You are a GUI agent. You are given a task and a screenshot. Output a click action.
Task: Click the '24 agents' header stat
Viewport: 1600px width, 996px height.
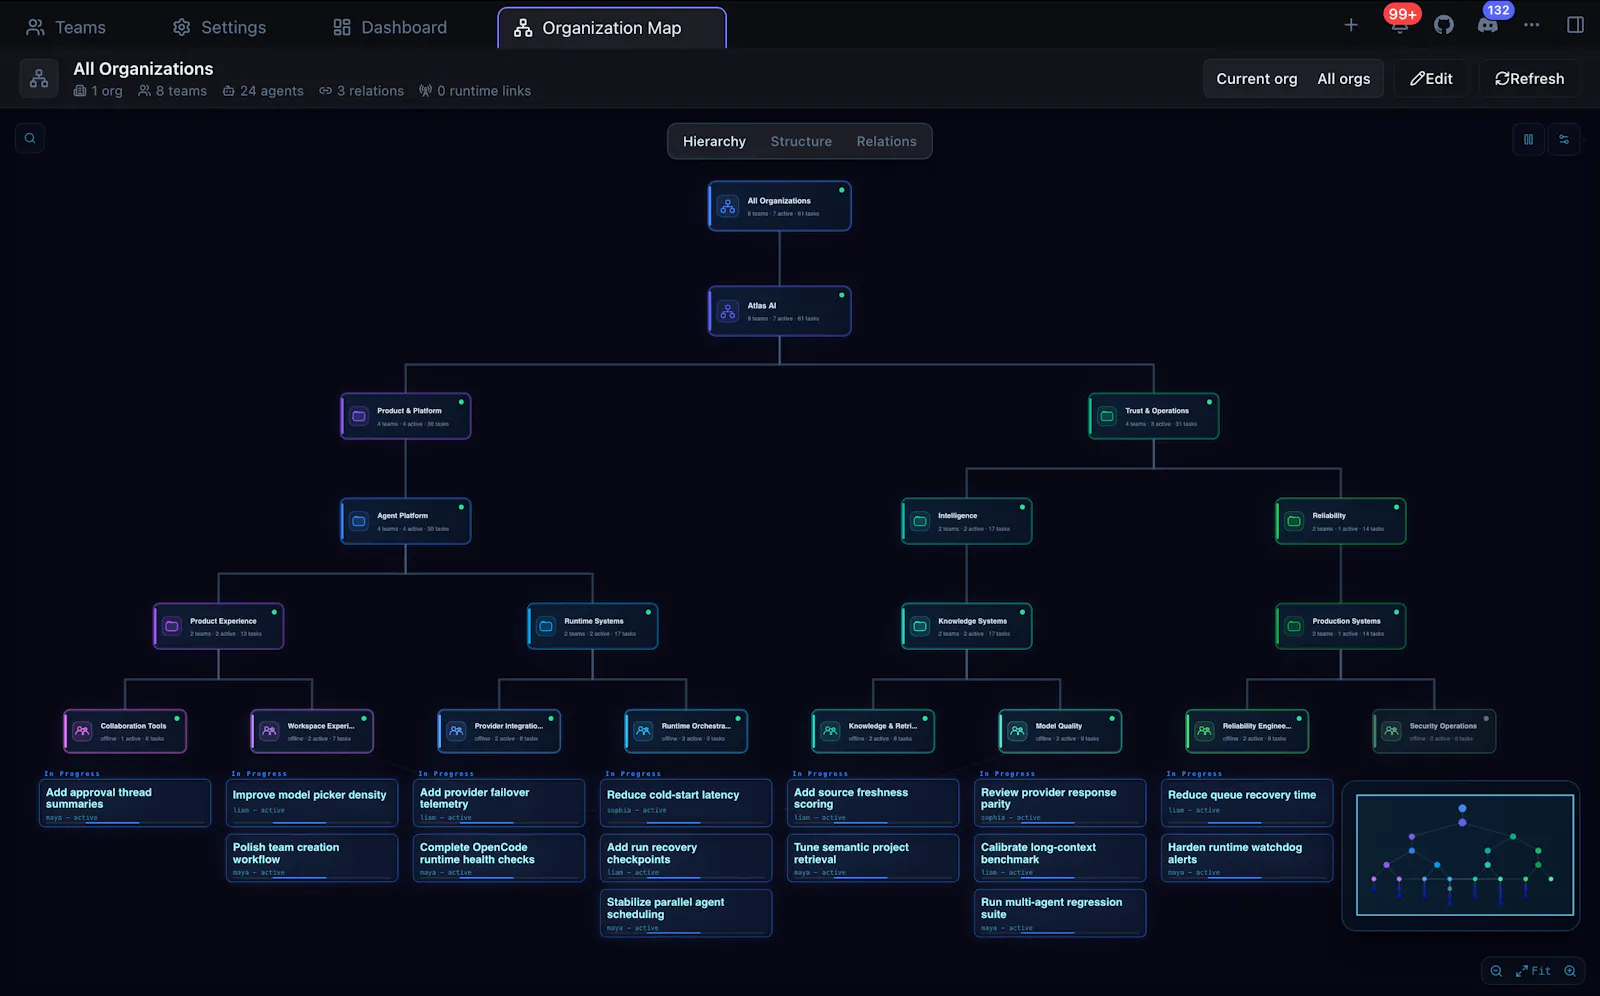pyautogui.click(x=263, y=91)
